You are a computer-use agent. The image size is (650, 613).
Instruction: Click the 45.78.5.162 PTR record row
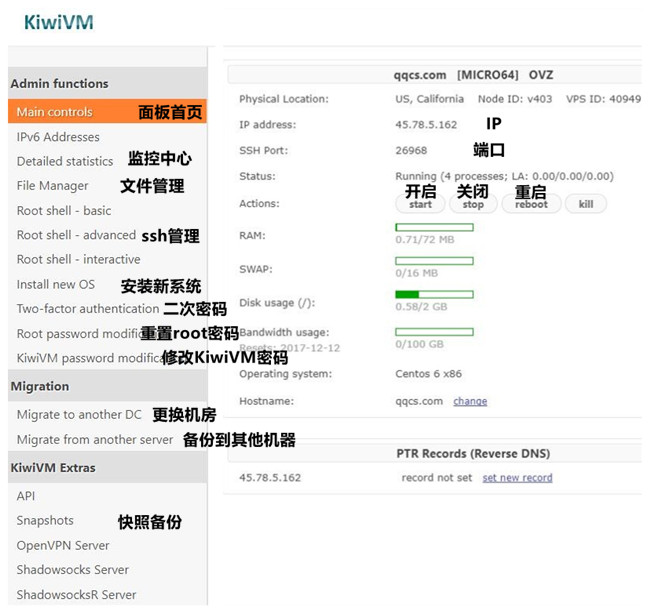click(434, 478)
